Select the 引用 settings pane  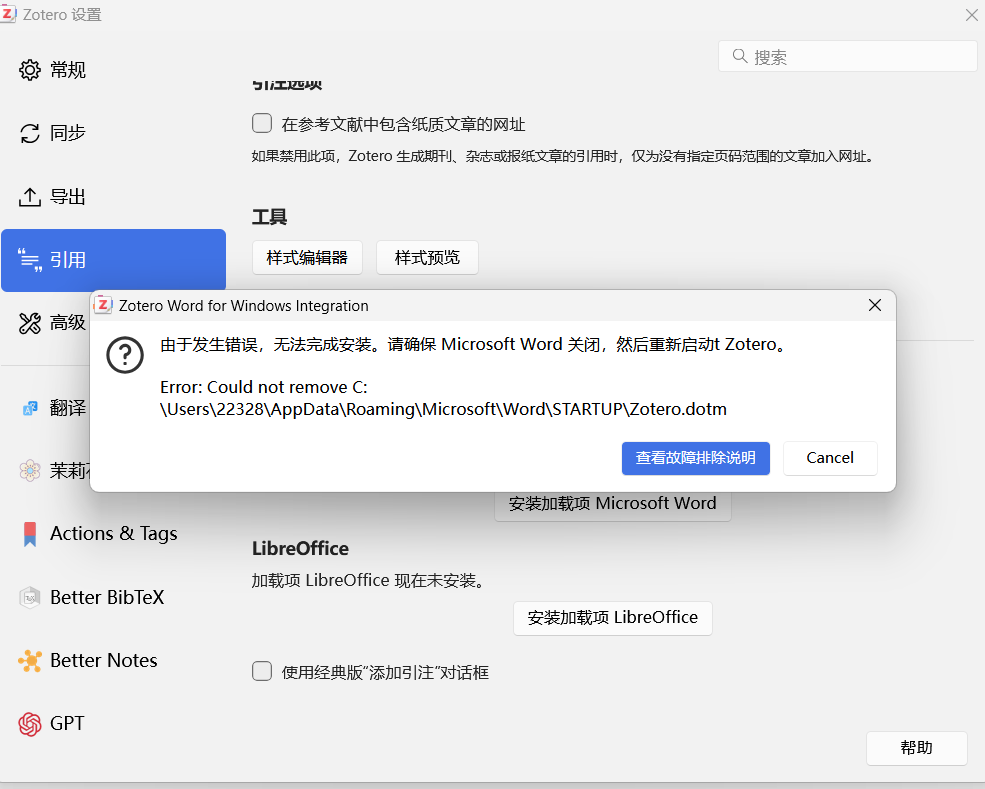(113, 260)
